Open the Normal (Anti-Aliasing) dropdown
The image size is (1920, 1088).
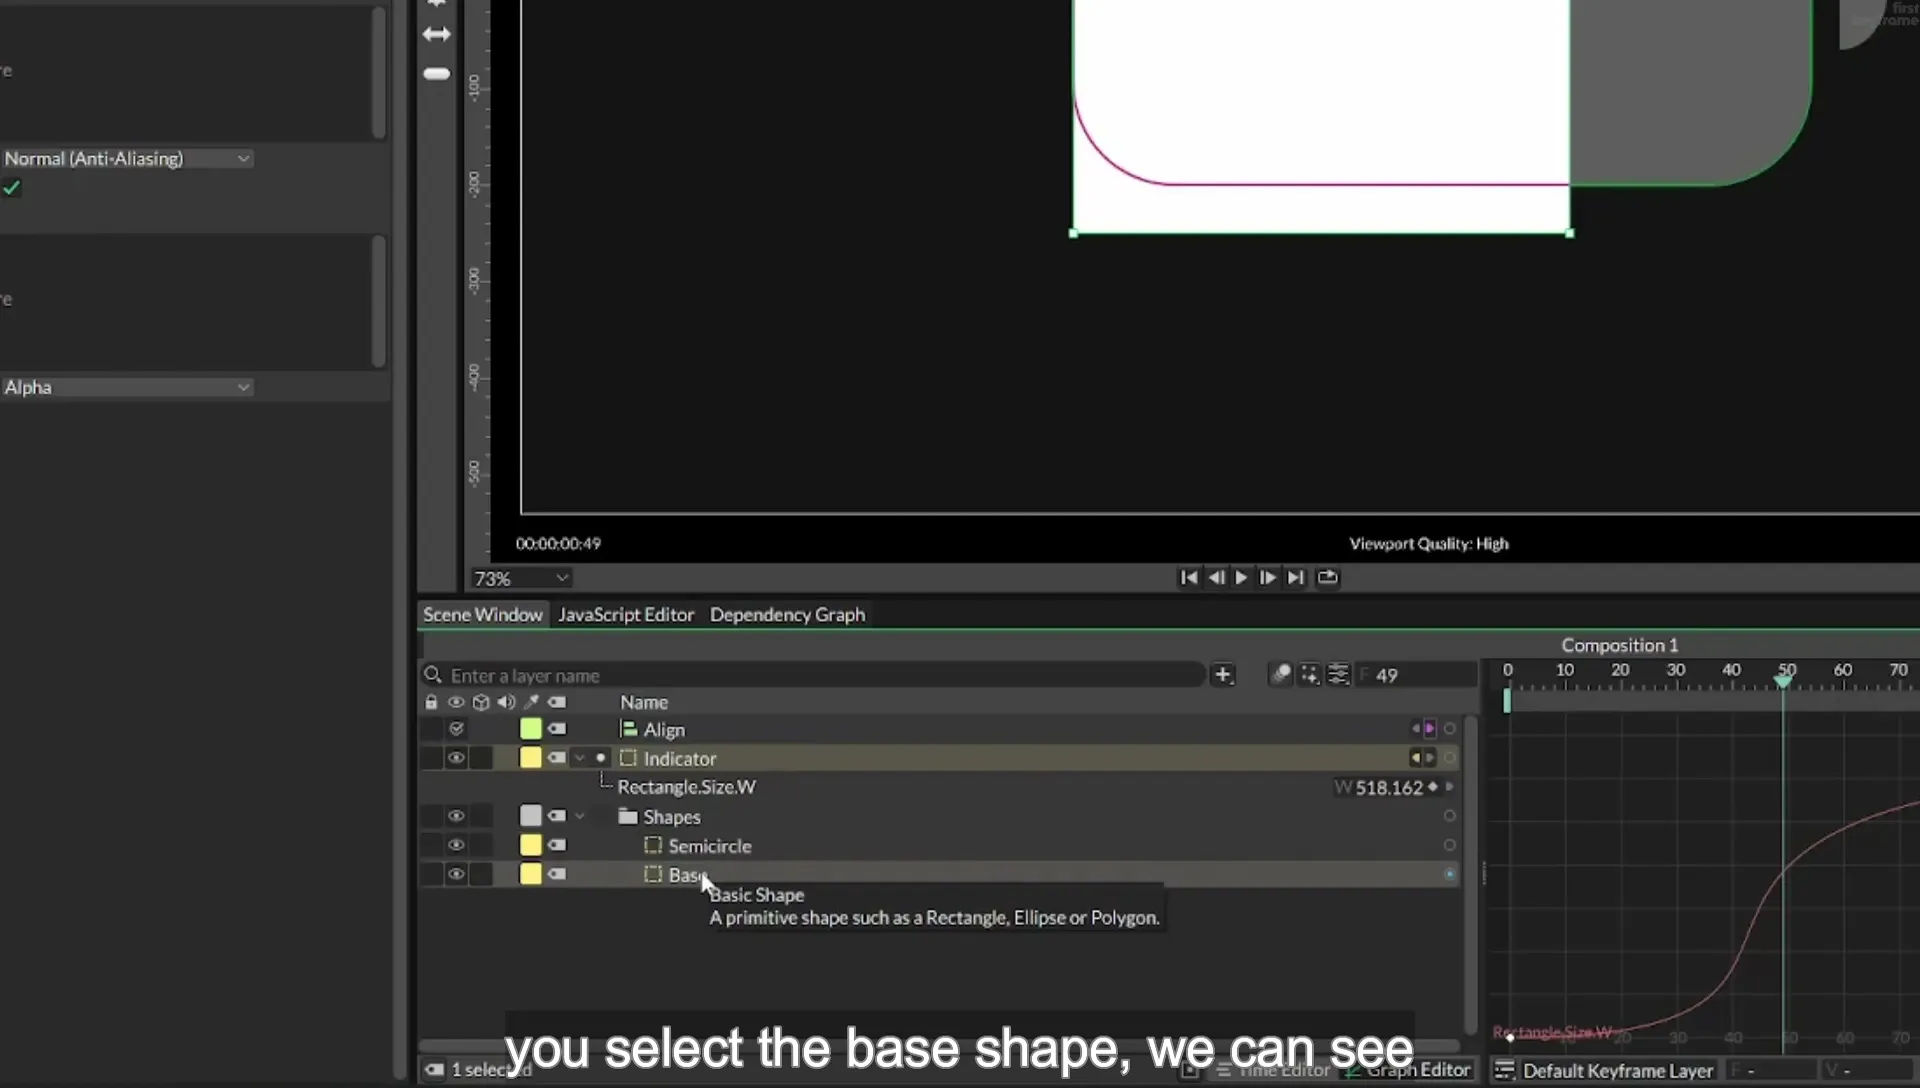(x=126, y=159)
